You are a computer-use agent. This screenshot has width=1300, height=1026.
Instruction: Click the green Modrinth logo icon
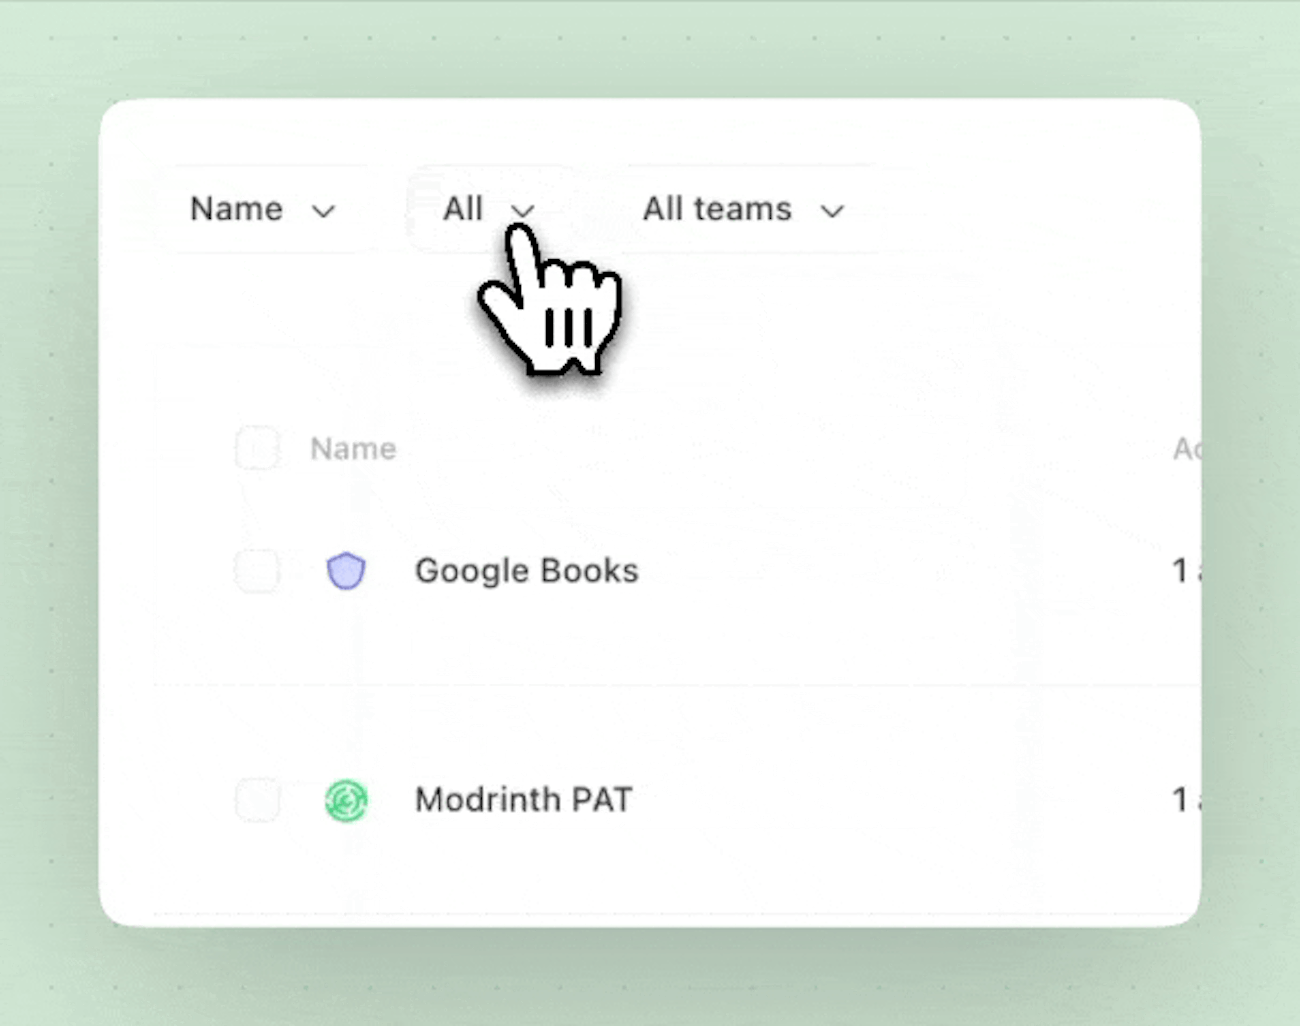[x=346, y=800]
